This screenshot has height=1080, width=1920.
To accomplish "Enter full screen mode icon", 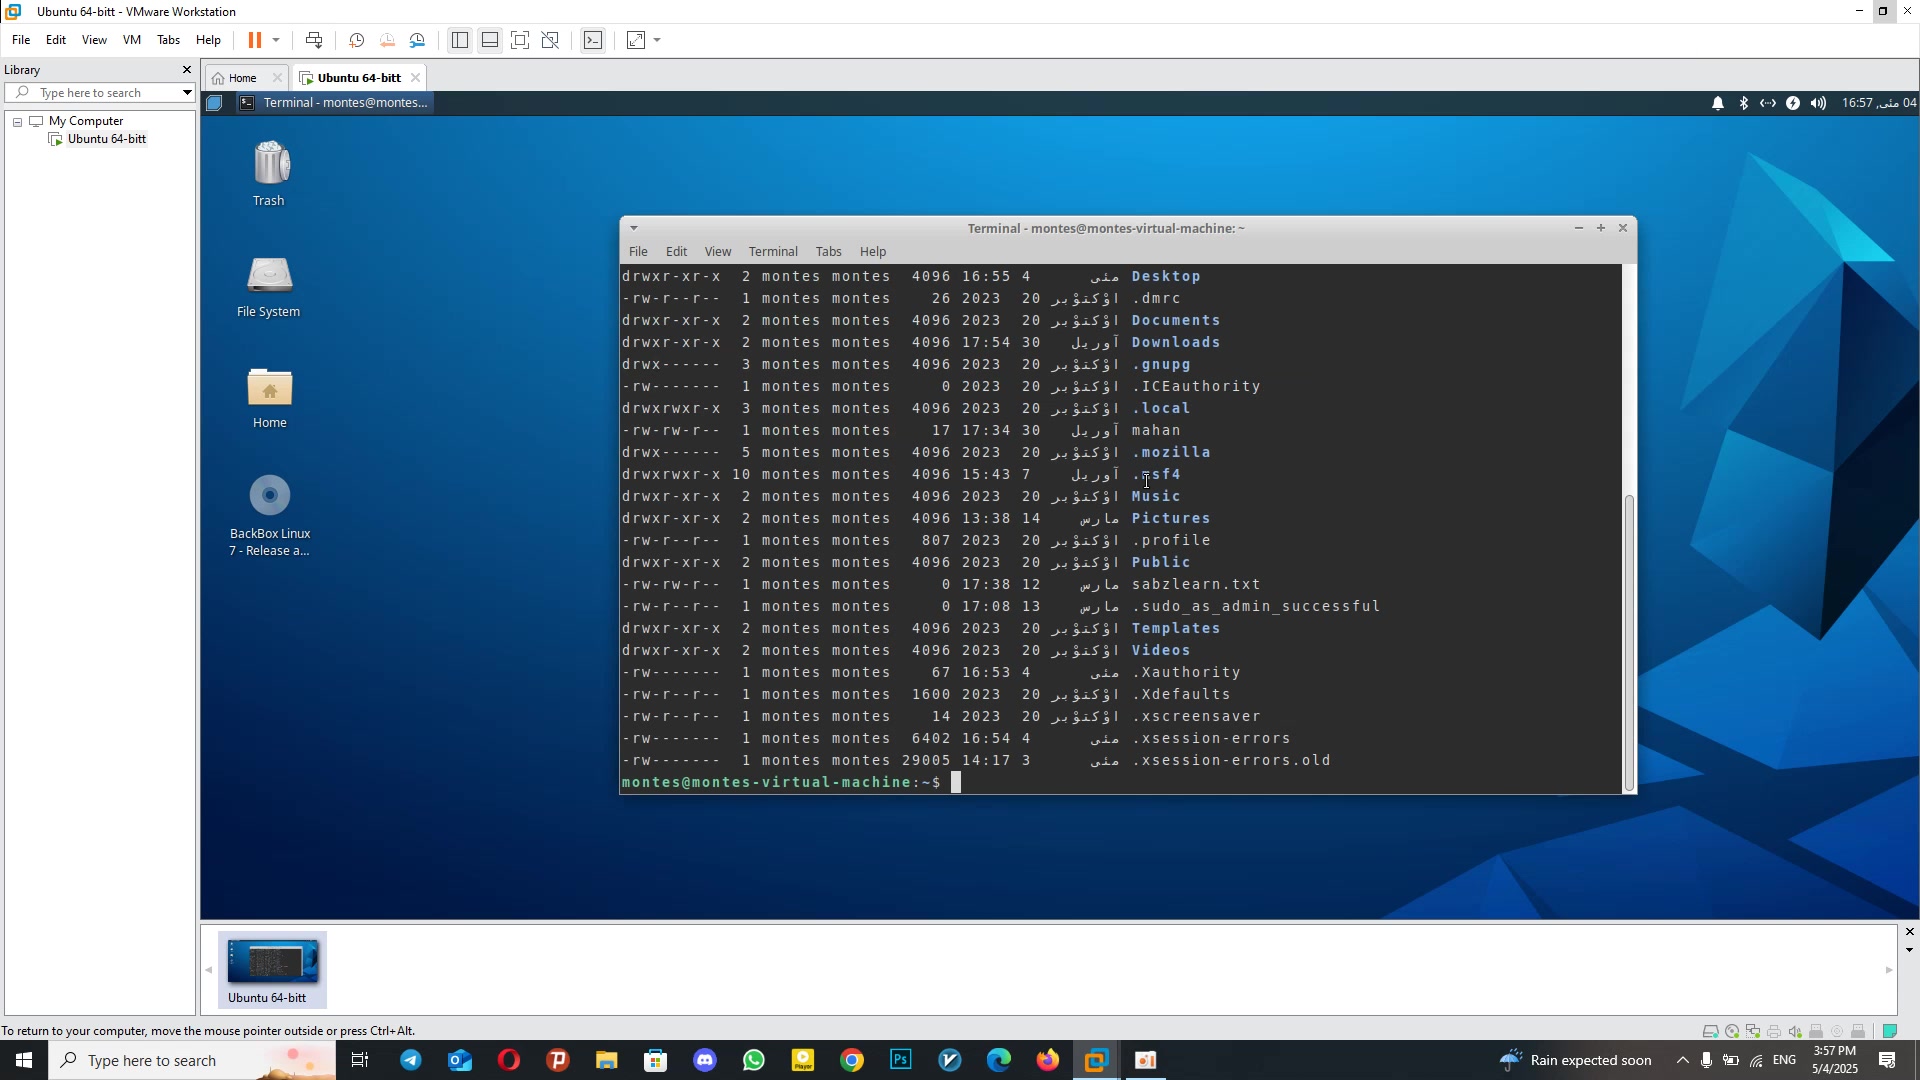I will point(520,40).
